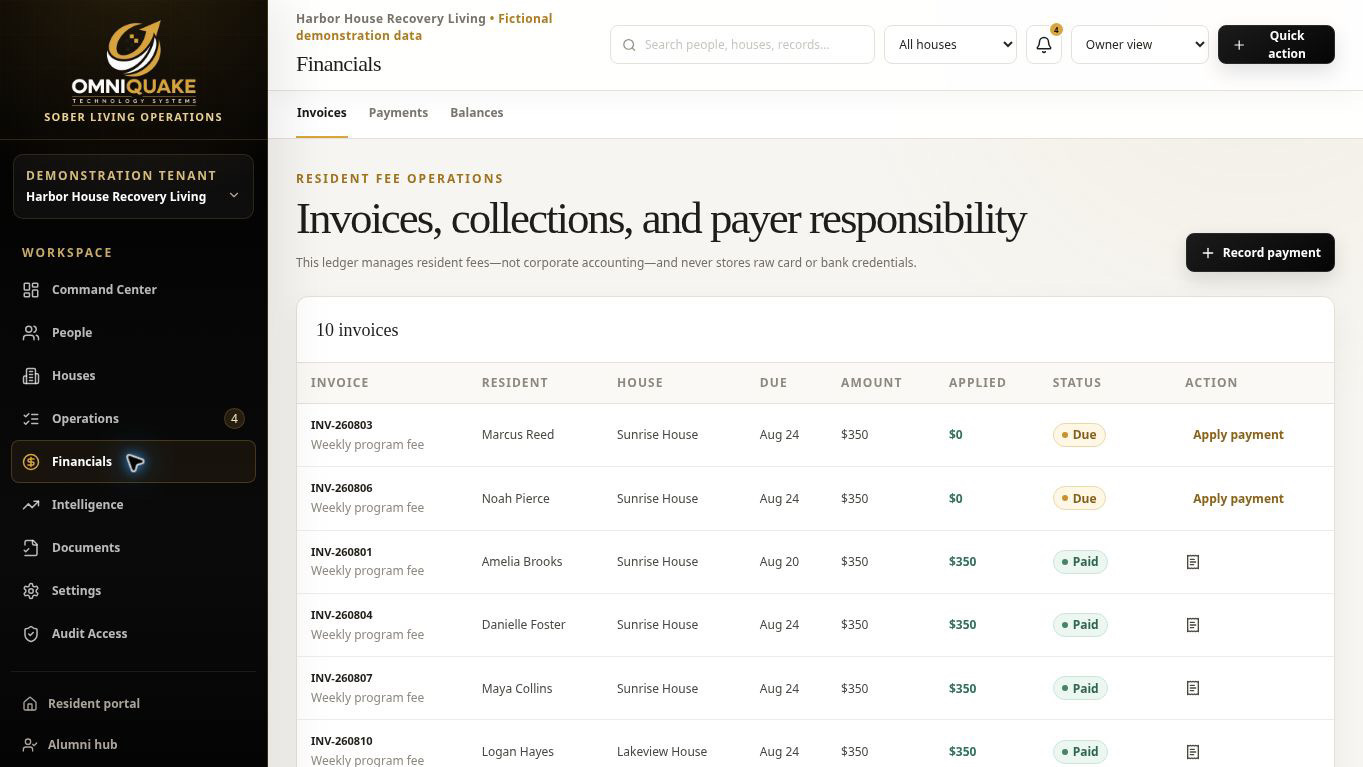The width and height of the screenshot is (1363, 767).
Task: Click resident name Noah Pierce
Action: click(515, 499)
